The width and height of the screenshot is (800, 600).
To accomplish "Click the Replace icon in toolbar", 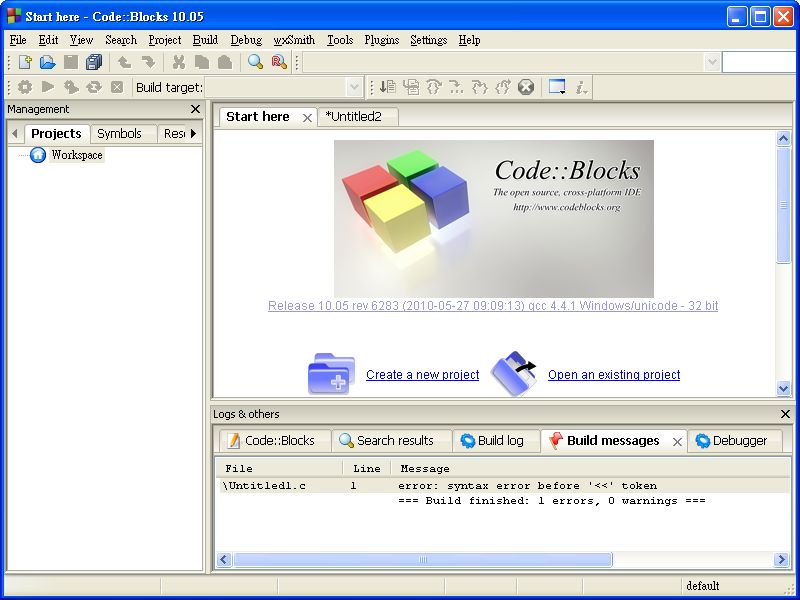I will 279,62.
